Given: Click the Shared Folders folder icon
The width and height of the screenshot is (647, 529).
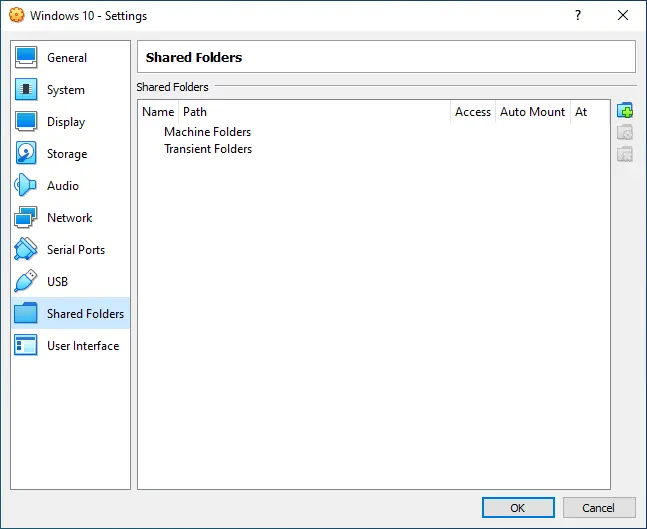Looking at the screenshot, I should (26, 313).
